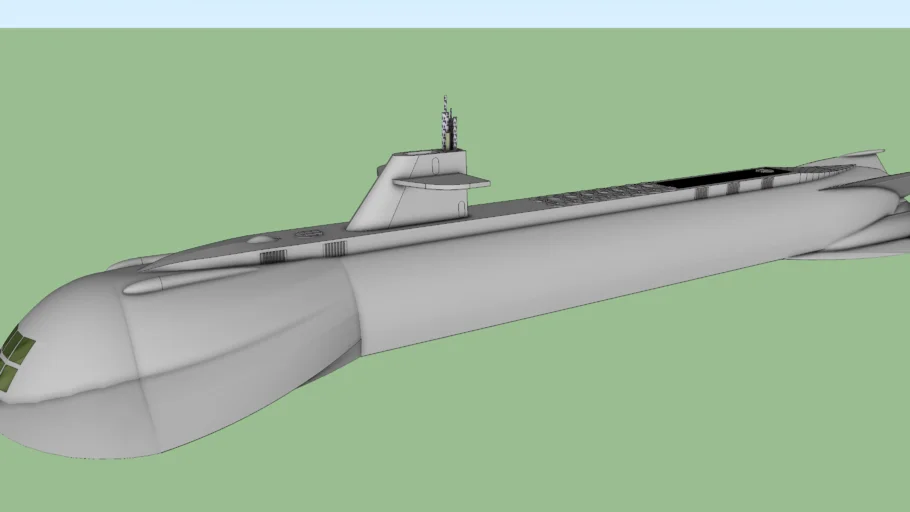Screen dimensions: 910x512
Task: Select the vent grille nearest the sail front
Action: point(335,247)
